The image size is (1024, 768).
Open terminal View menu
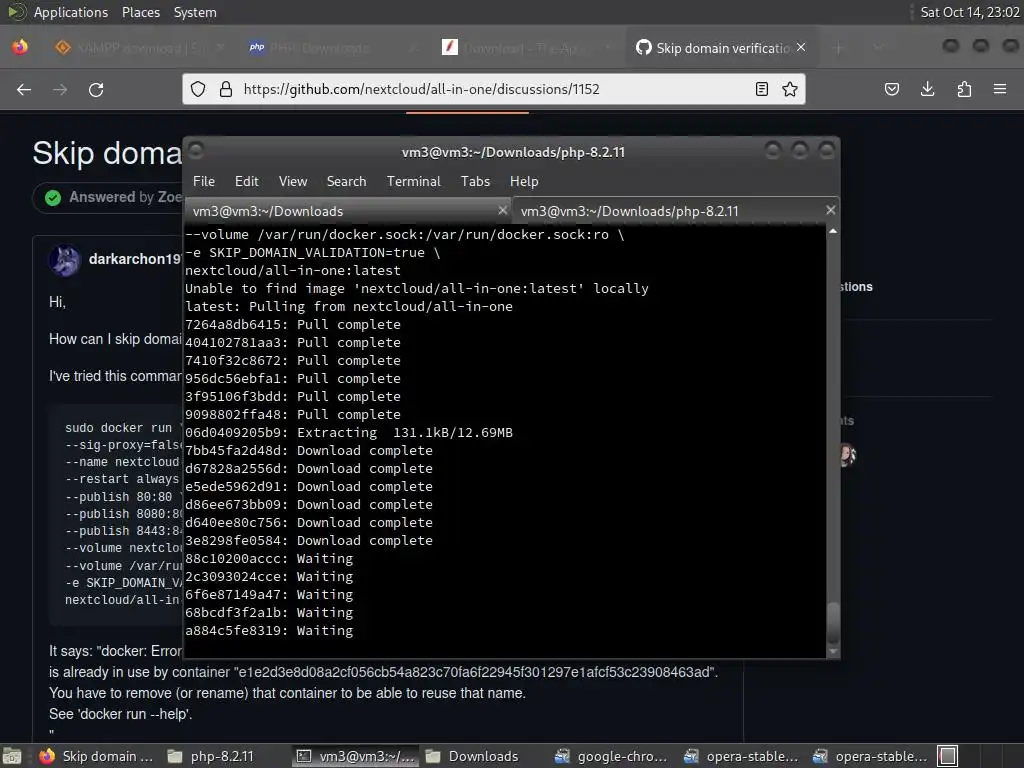293,182
